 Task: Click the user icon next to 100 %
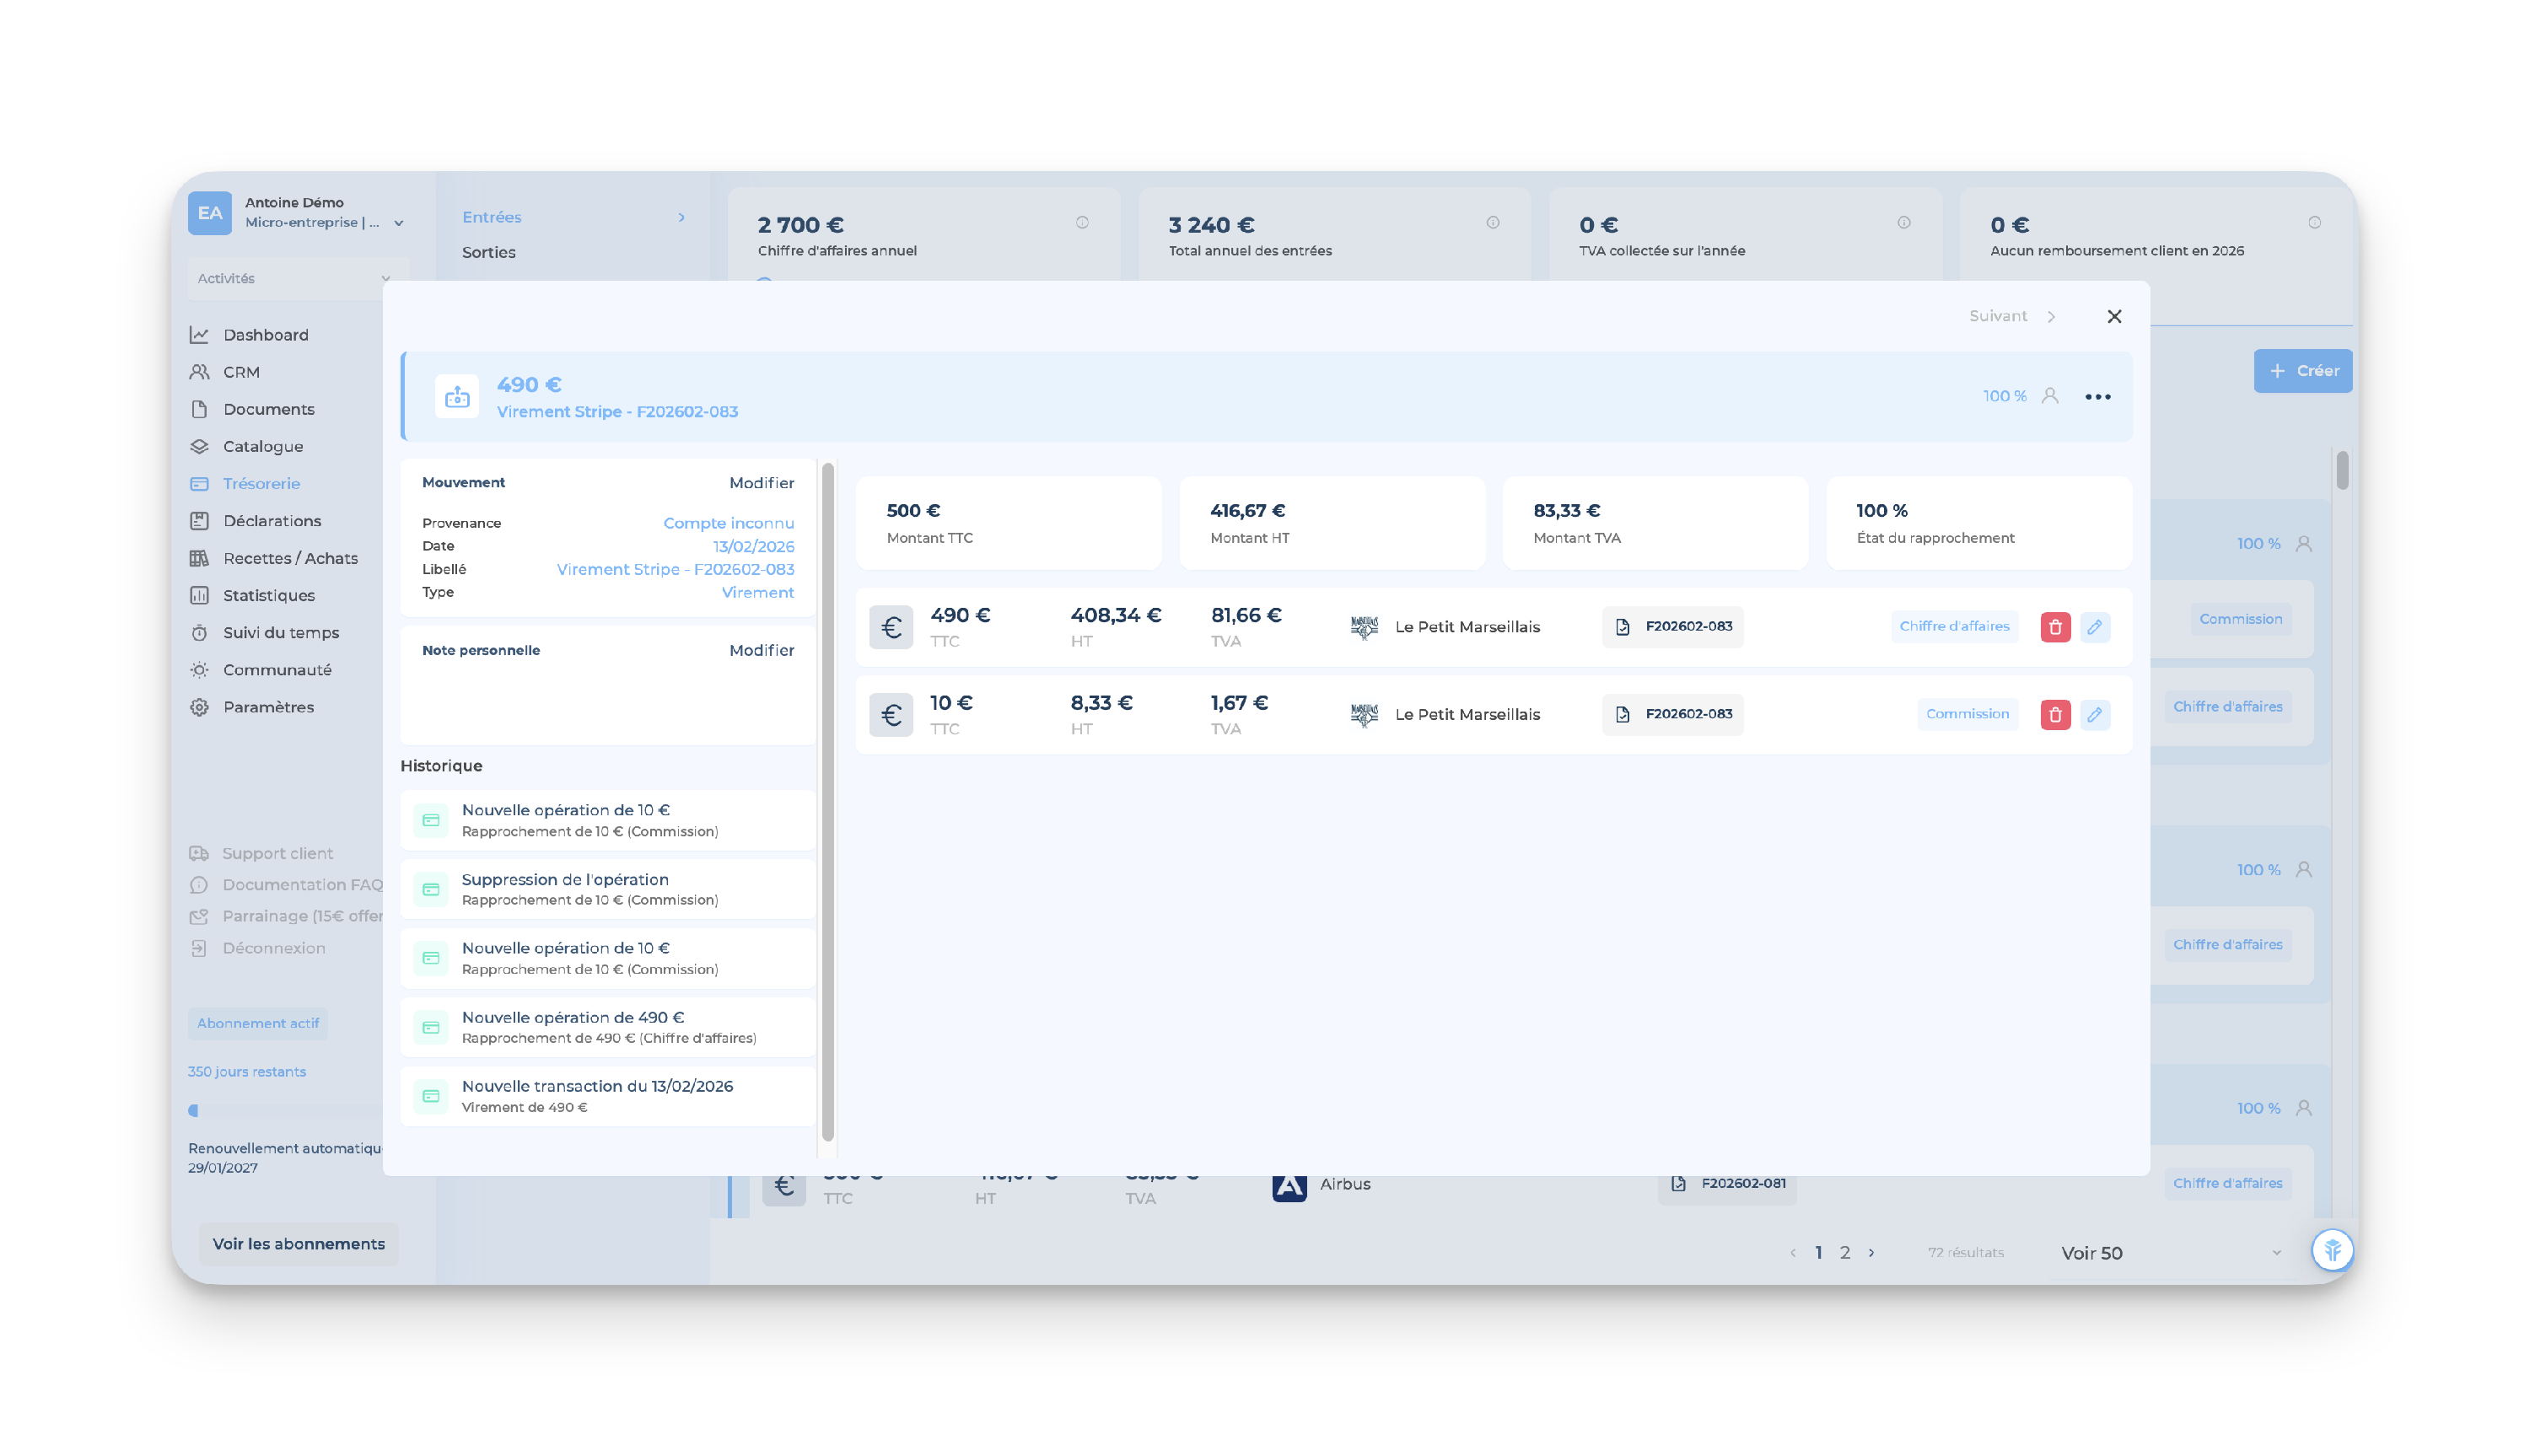tap(2049, 396)
